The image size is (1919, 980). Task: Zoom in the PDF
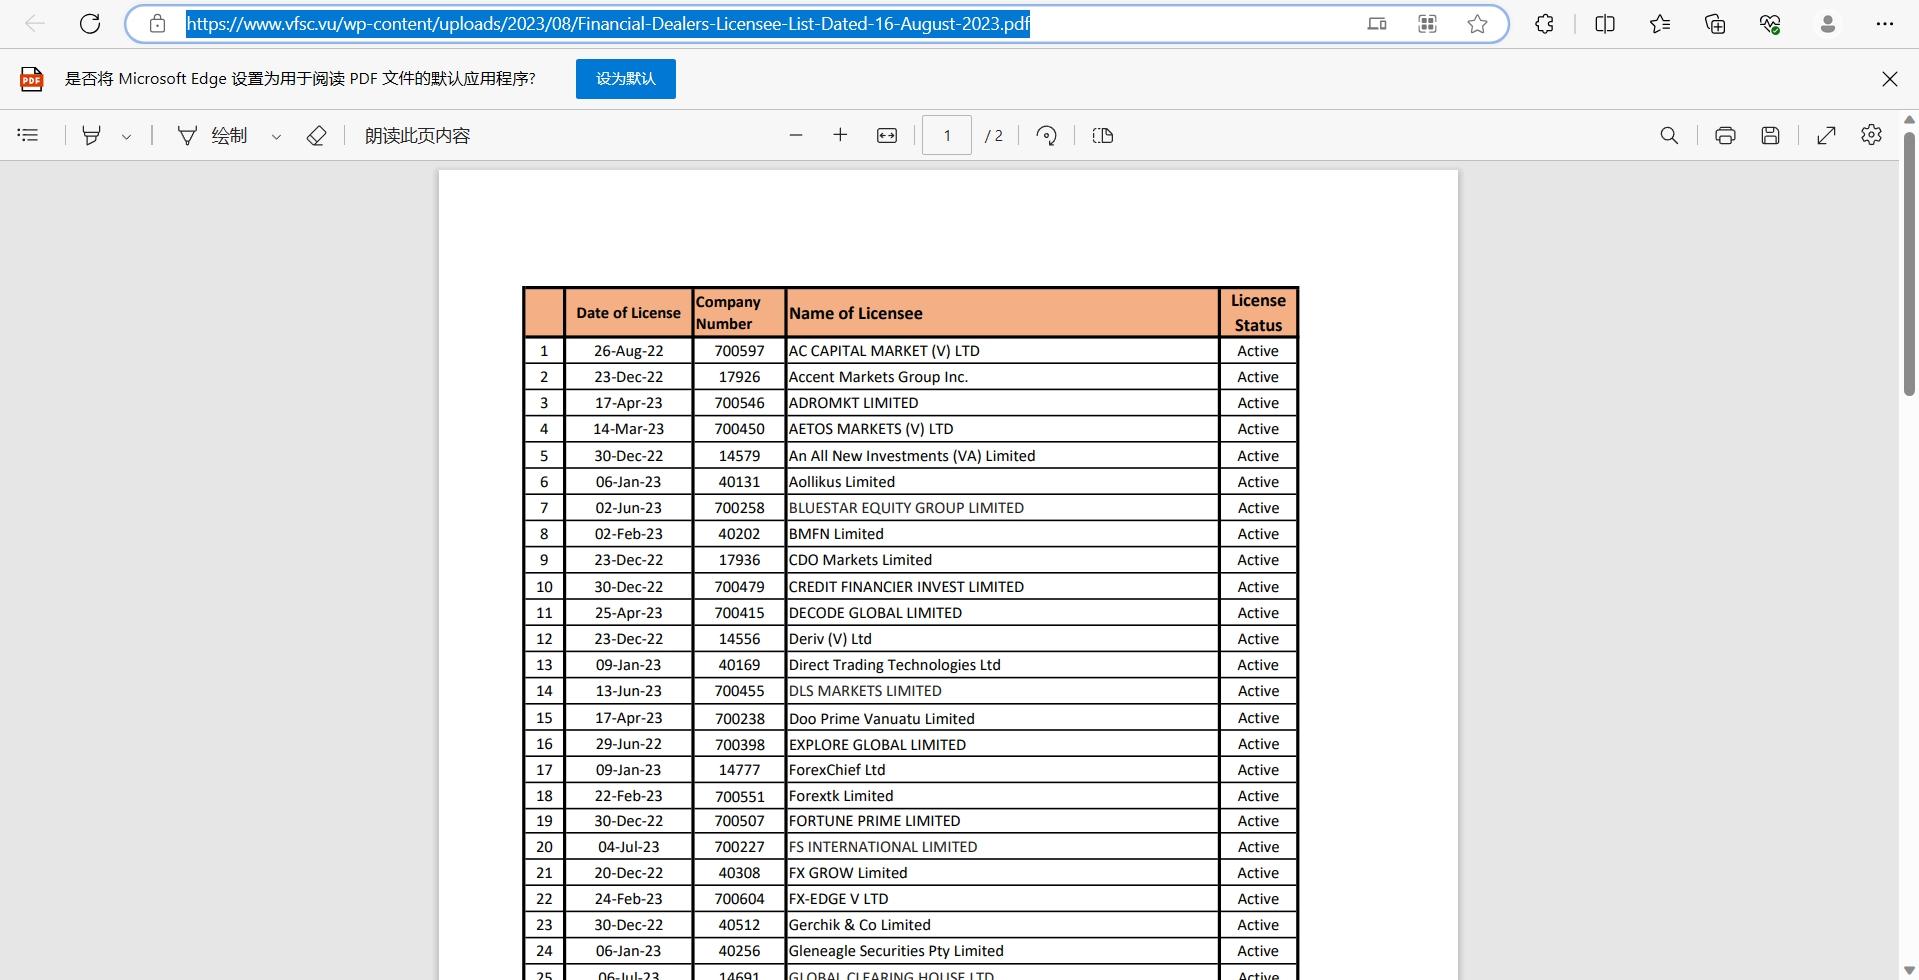(x=840, y=135)
